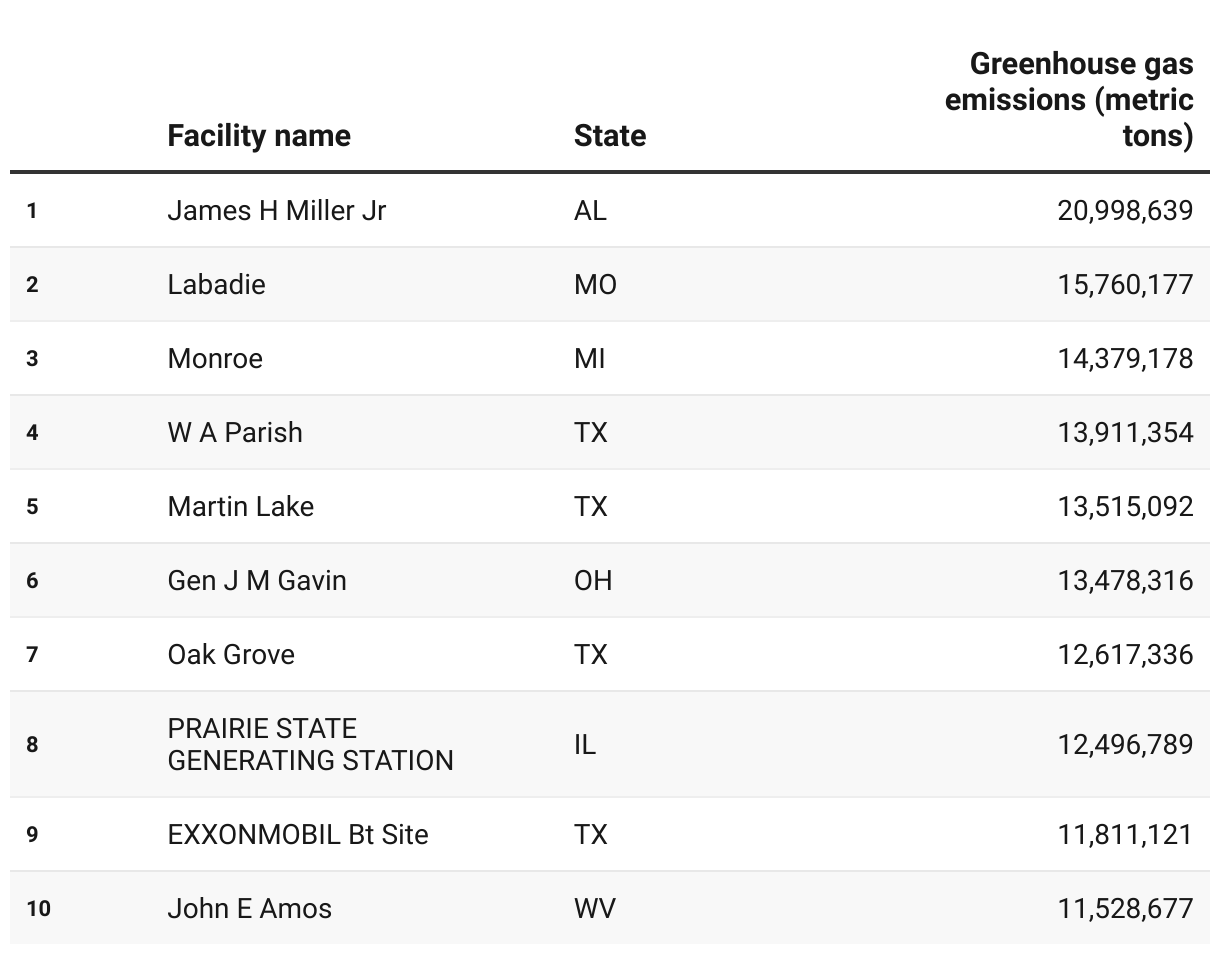The image size is (1220, 954).
Task: Select the W A Parish row name
Action: pyautogui.click(x=235, y=433)
